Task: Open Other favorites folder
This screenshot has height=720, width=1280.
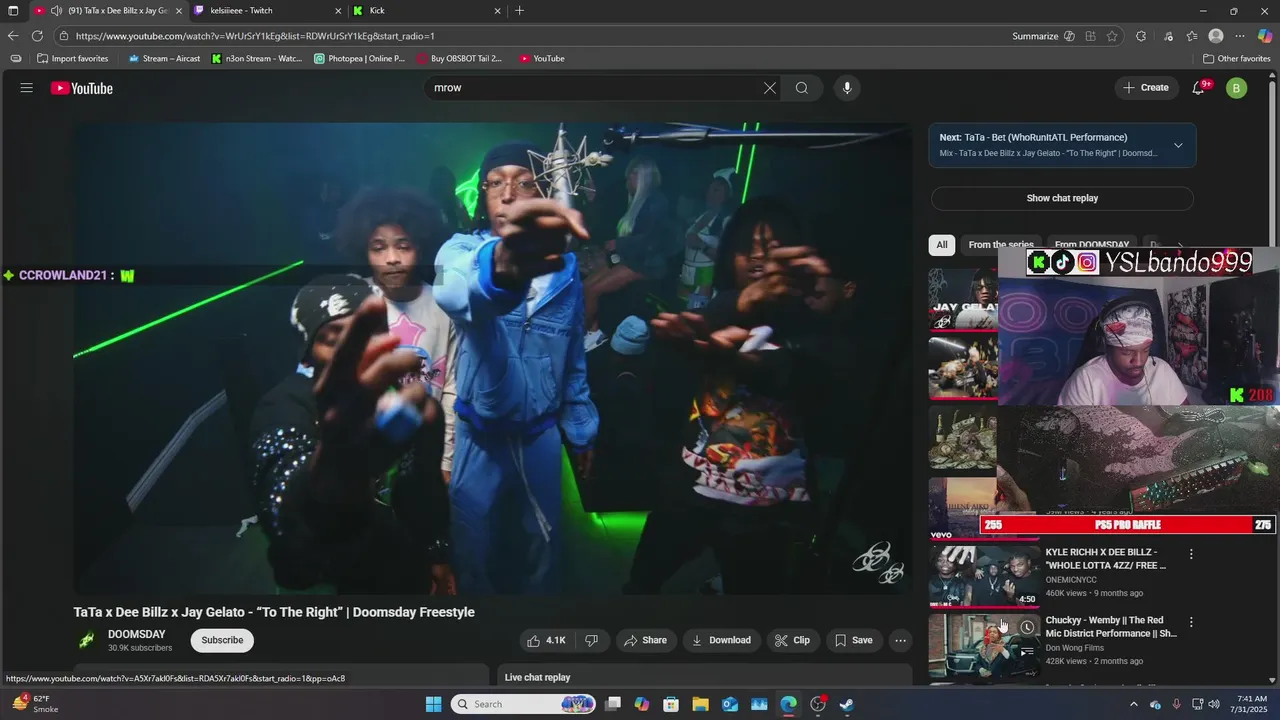Action: pyautogui.click(x=1237, y=59)
